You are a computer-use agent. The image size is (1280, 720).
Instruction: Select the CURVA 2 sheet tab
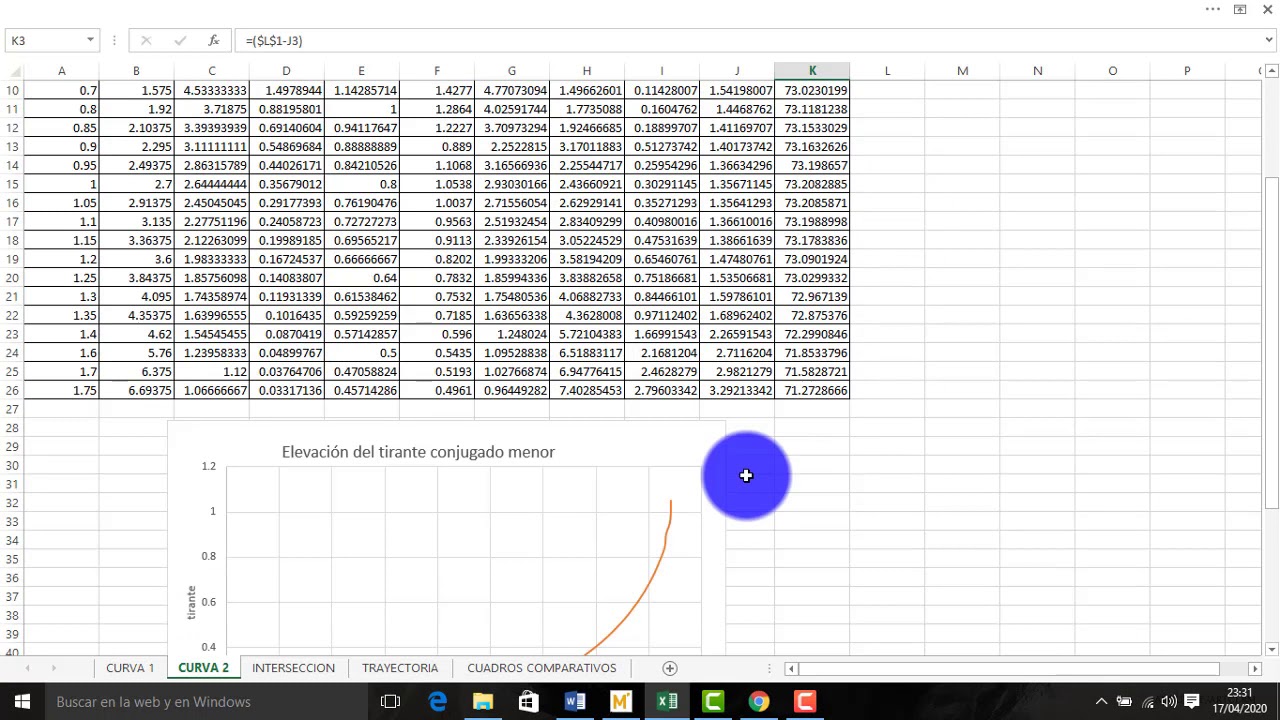203,668
